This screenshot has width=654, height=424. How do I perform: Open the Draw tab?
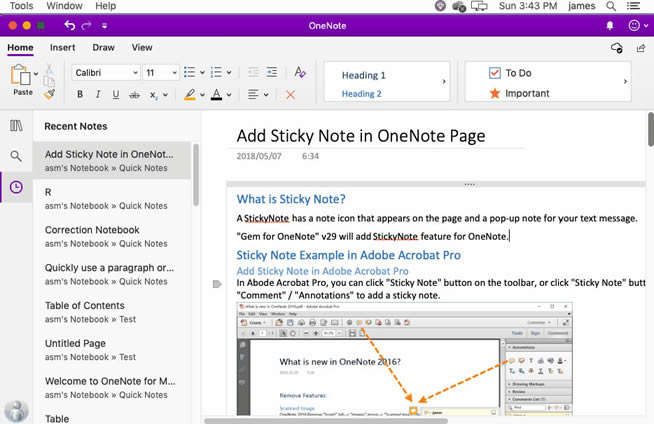click(x=103, y=47)
